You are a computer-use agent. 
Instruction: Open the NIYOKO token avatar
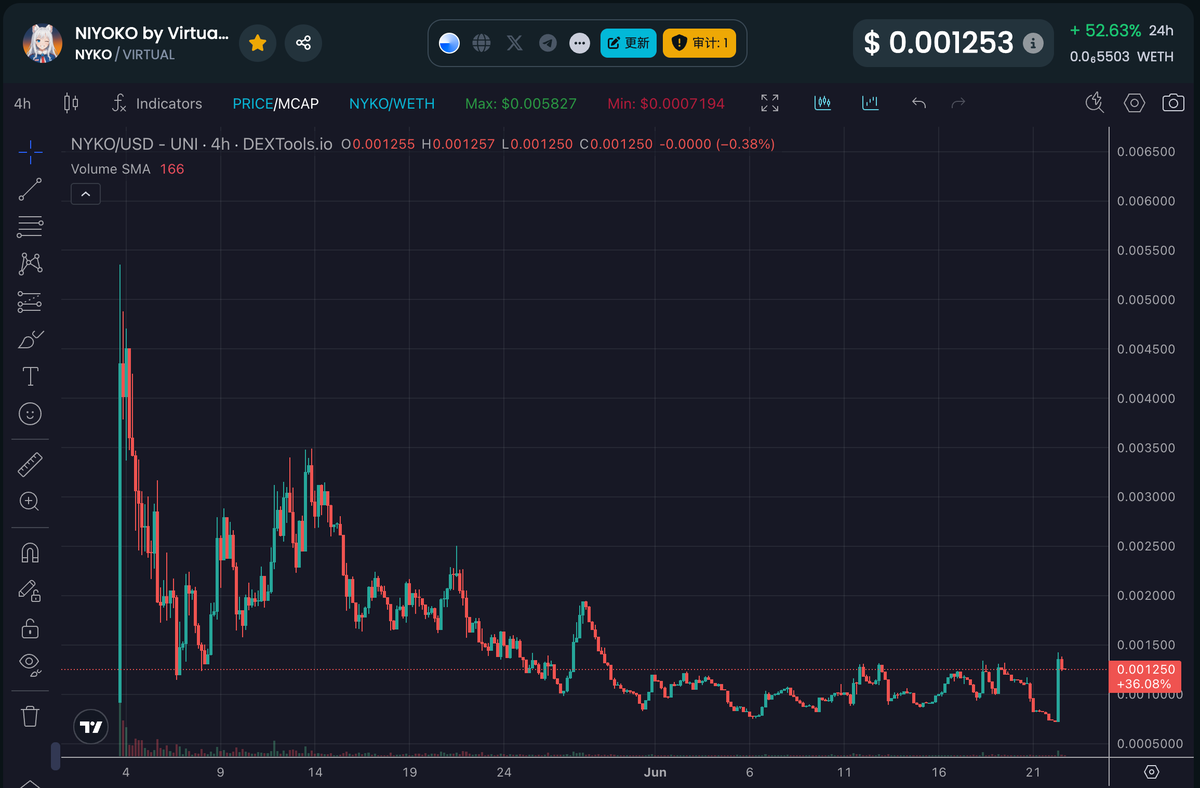(43, 43)
